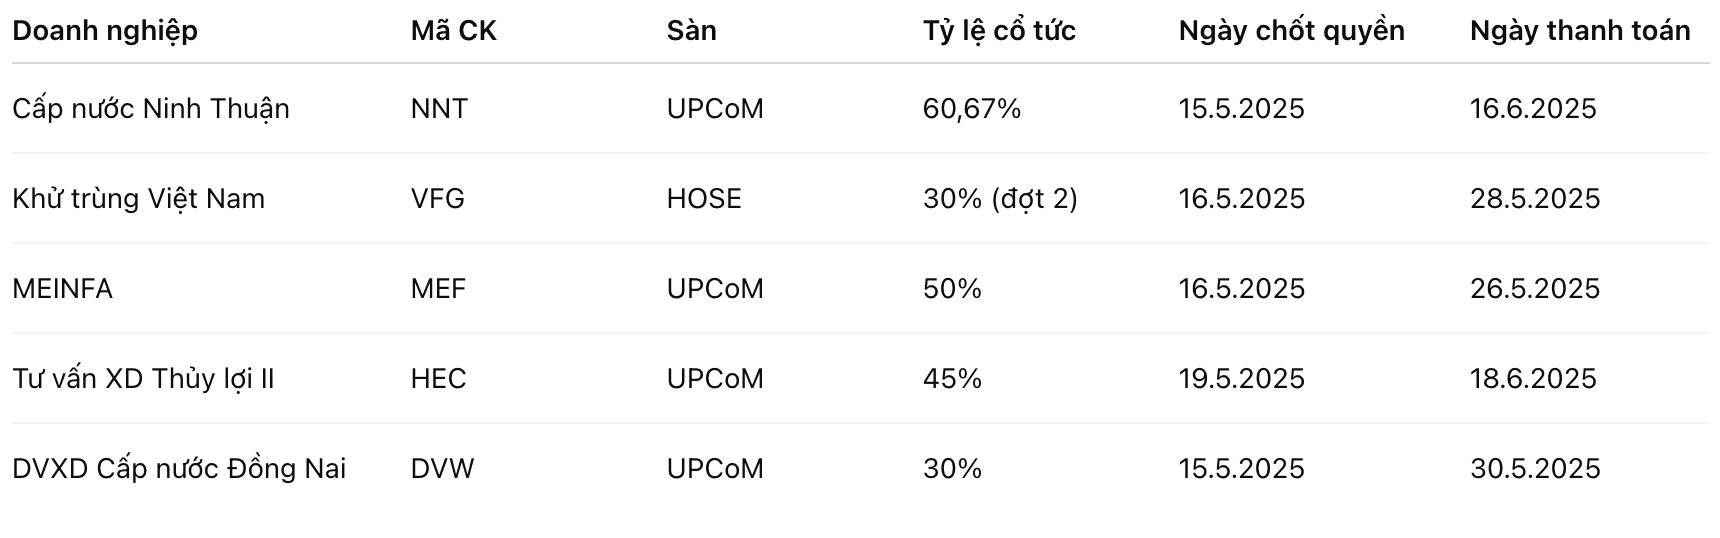The width and height of the screenshot is (1720, 538).
Task: Click the HEC stock code
Action: tap(438, 378)
